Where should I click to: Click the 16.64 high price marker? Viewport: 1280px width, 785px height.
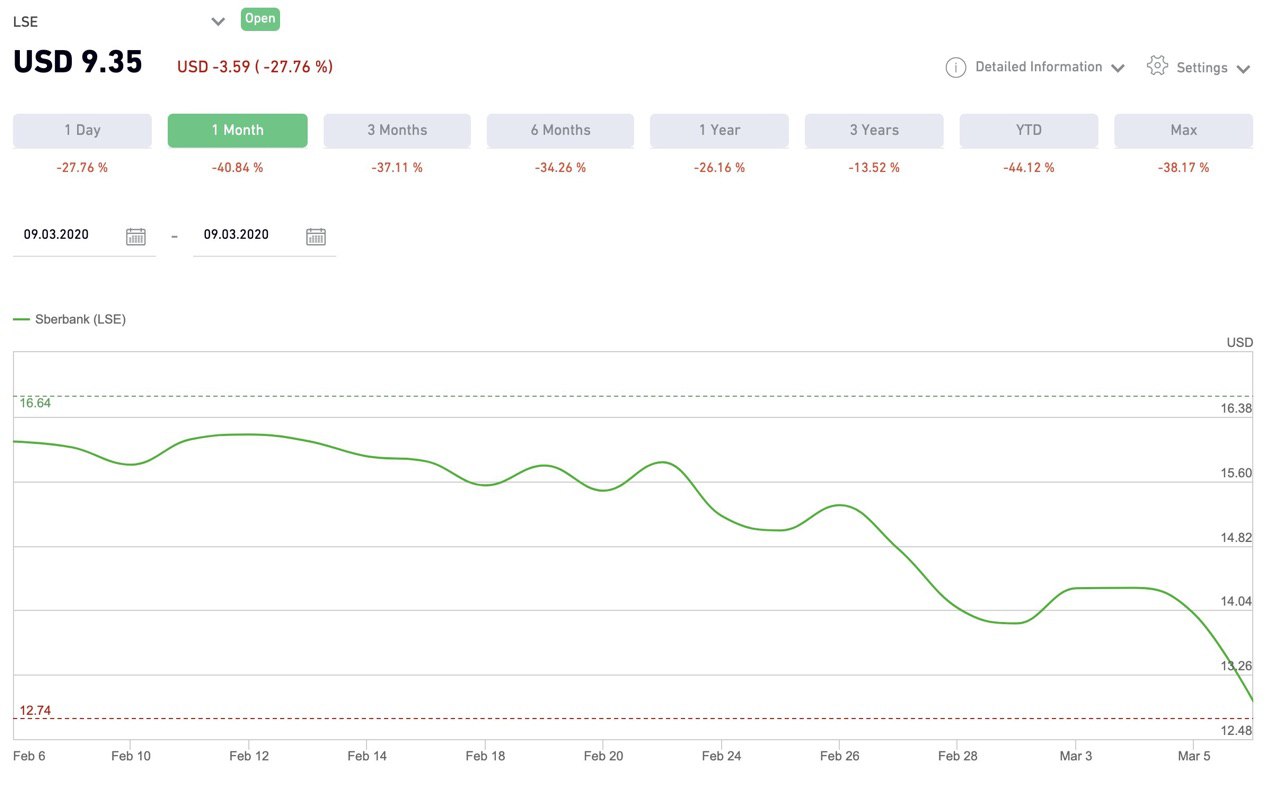(35, 403)
